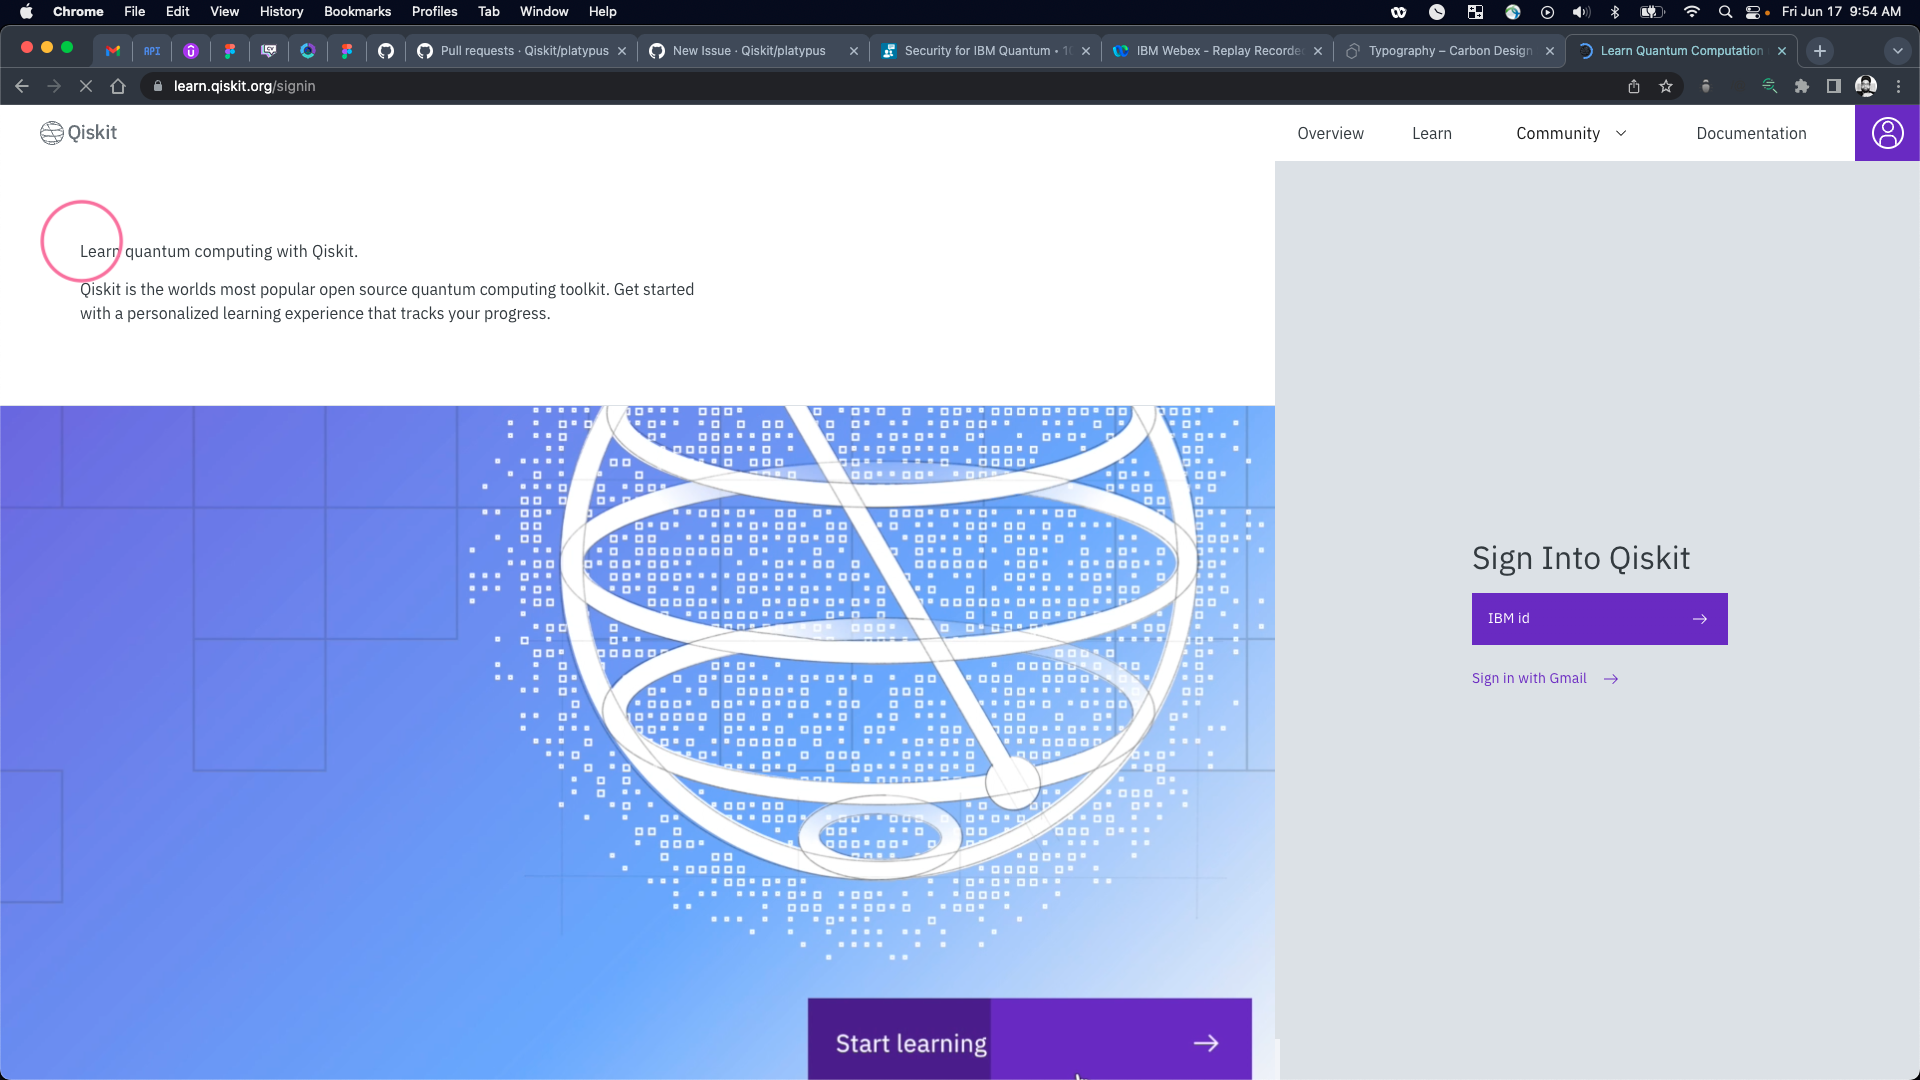Open the Qiskit account profile icon
1920x1080 pixels.
point(1887,133)
